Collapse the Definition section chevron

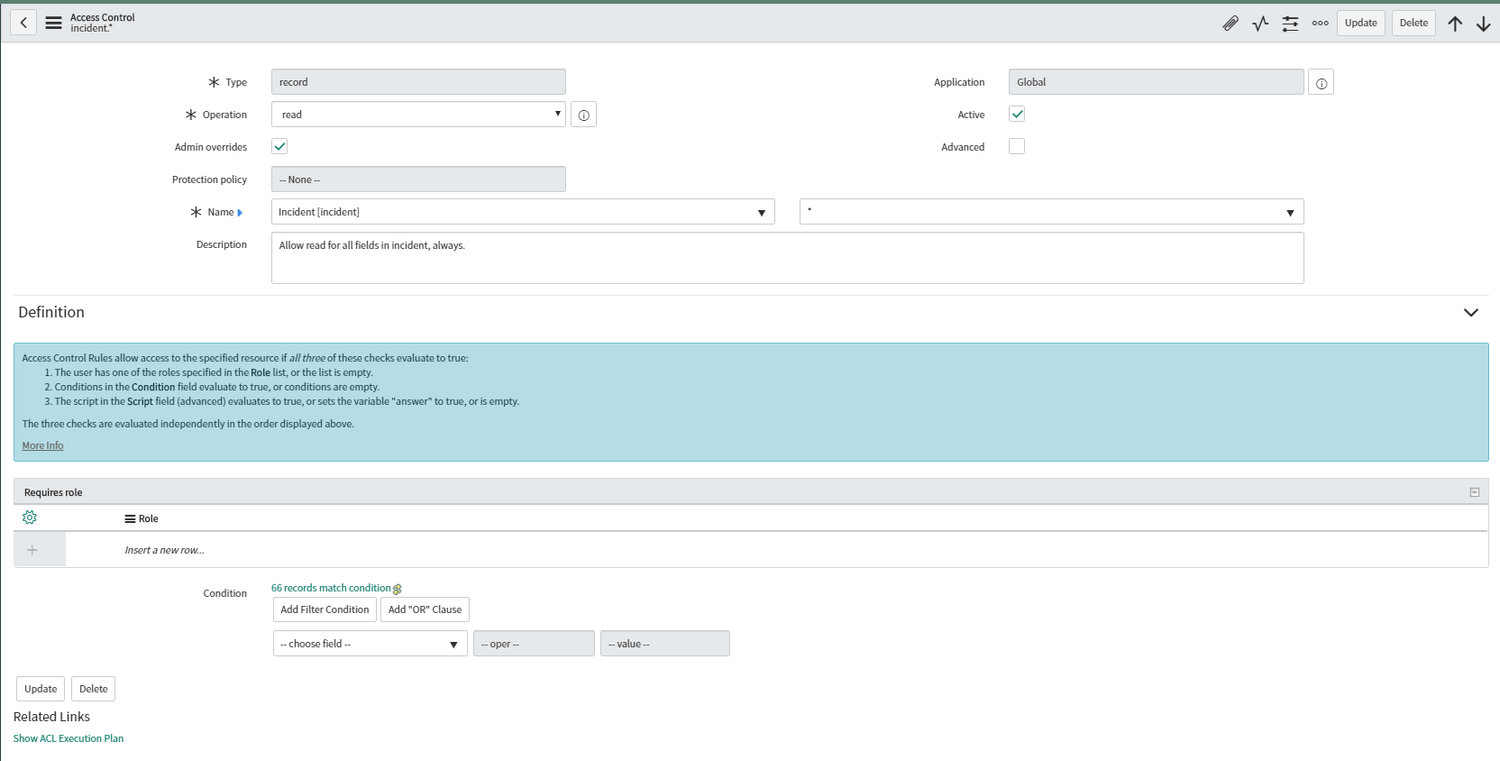point(1471,312)
